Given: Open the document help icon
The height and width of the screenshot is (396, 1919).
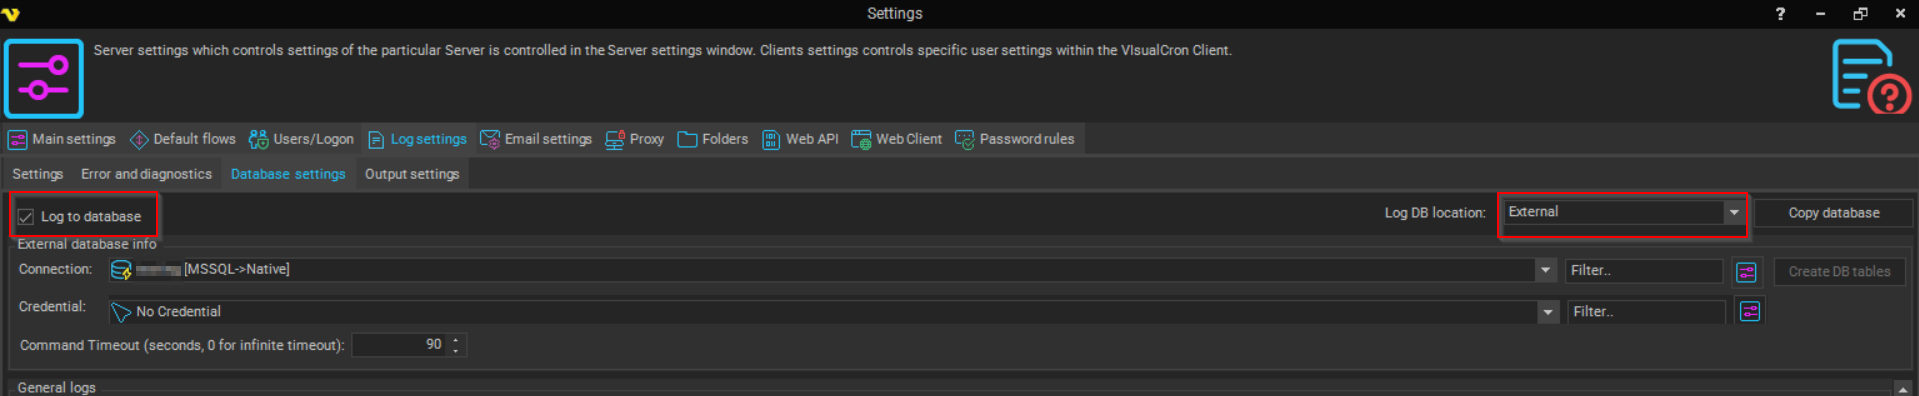Looking at the screenshot, I should (1871, 77).
